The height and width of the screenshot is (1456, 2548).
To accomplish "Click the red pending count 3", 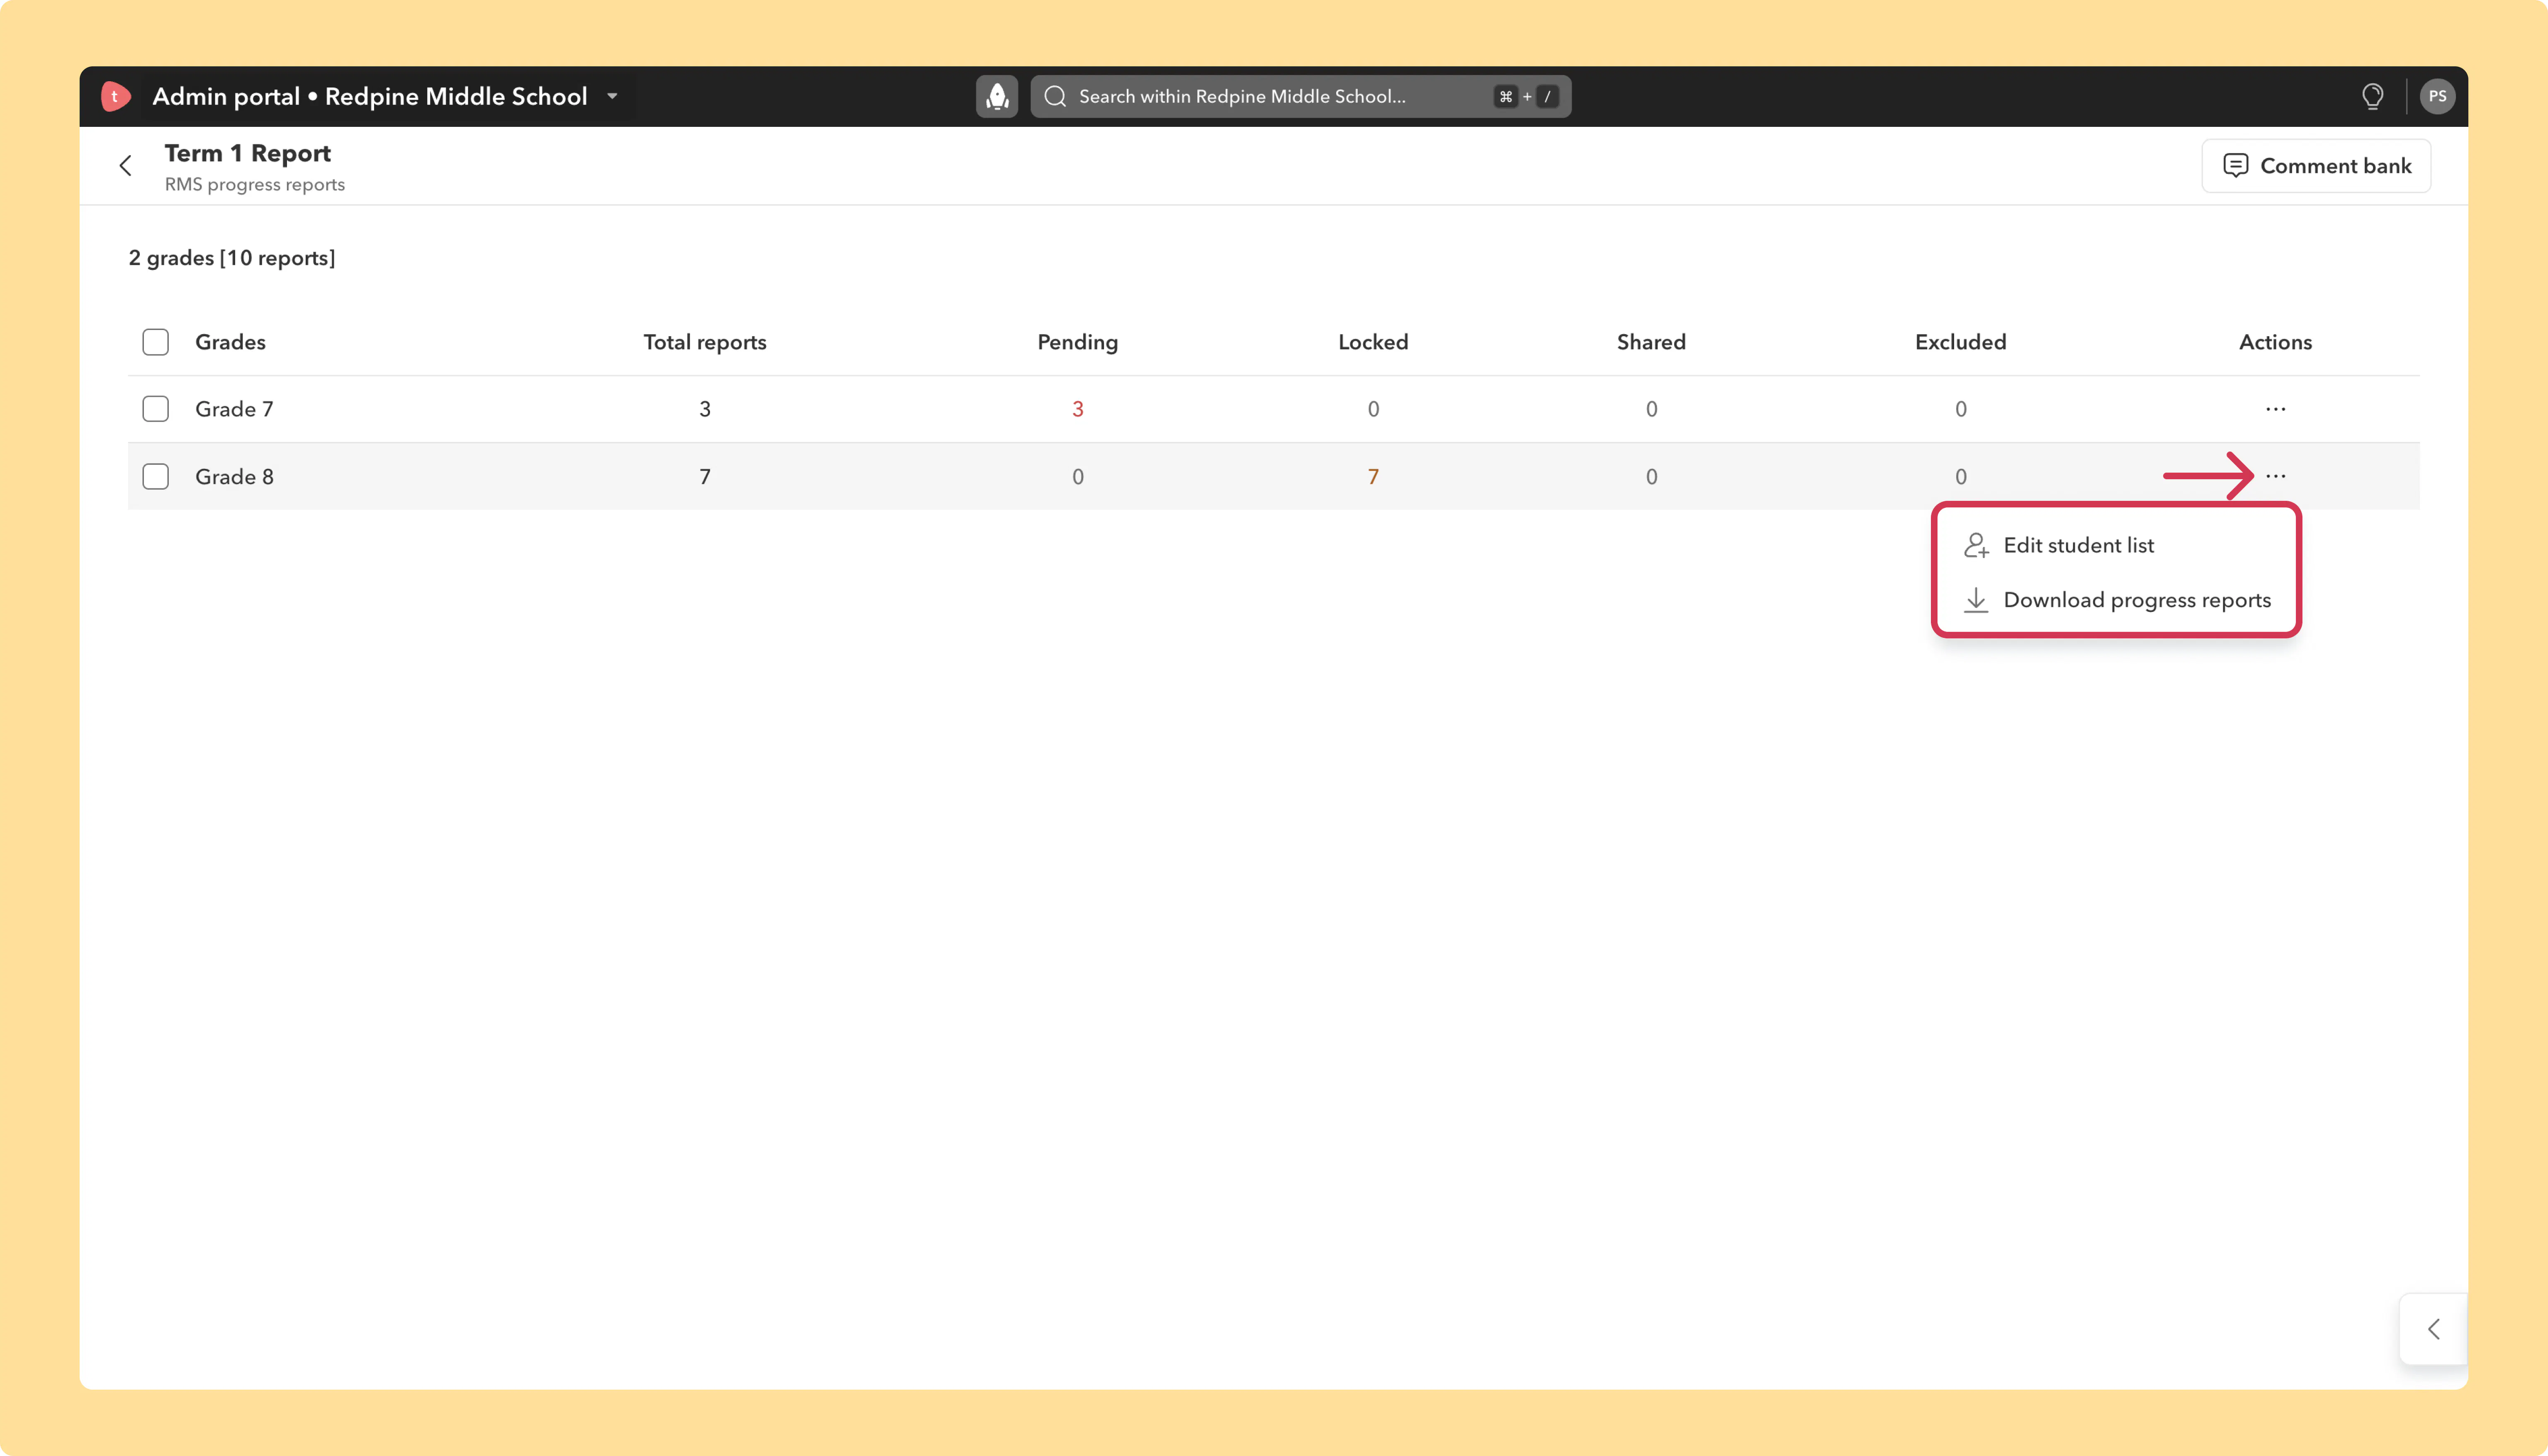I will (x=1078, y=409).
